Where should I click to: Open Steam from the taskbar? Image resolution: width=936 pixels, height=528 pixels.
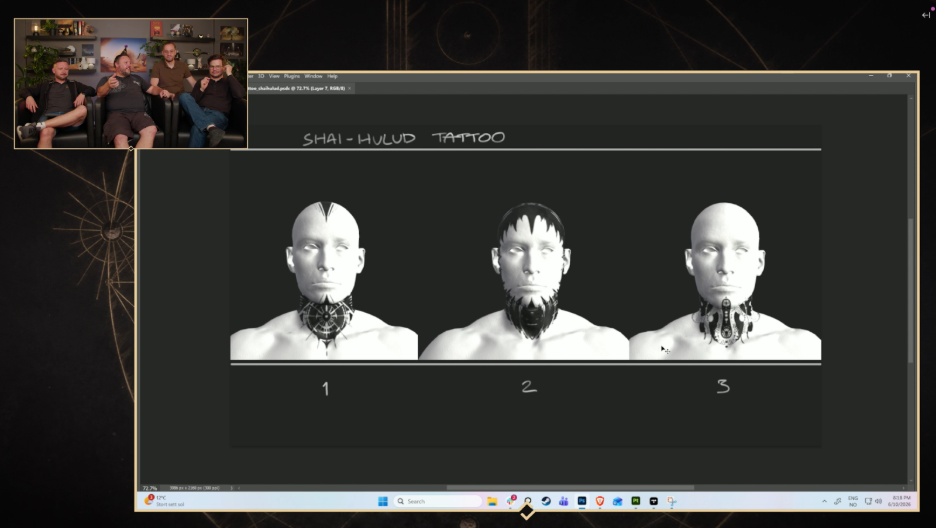click(x=546, y=501)
